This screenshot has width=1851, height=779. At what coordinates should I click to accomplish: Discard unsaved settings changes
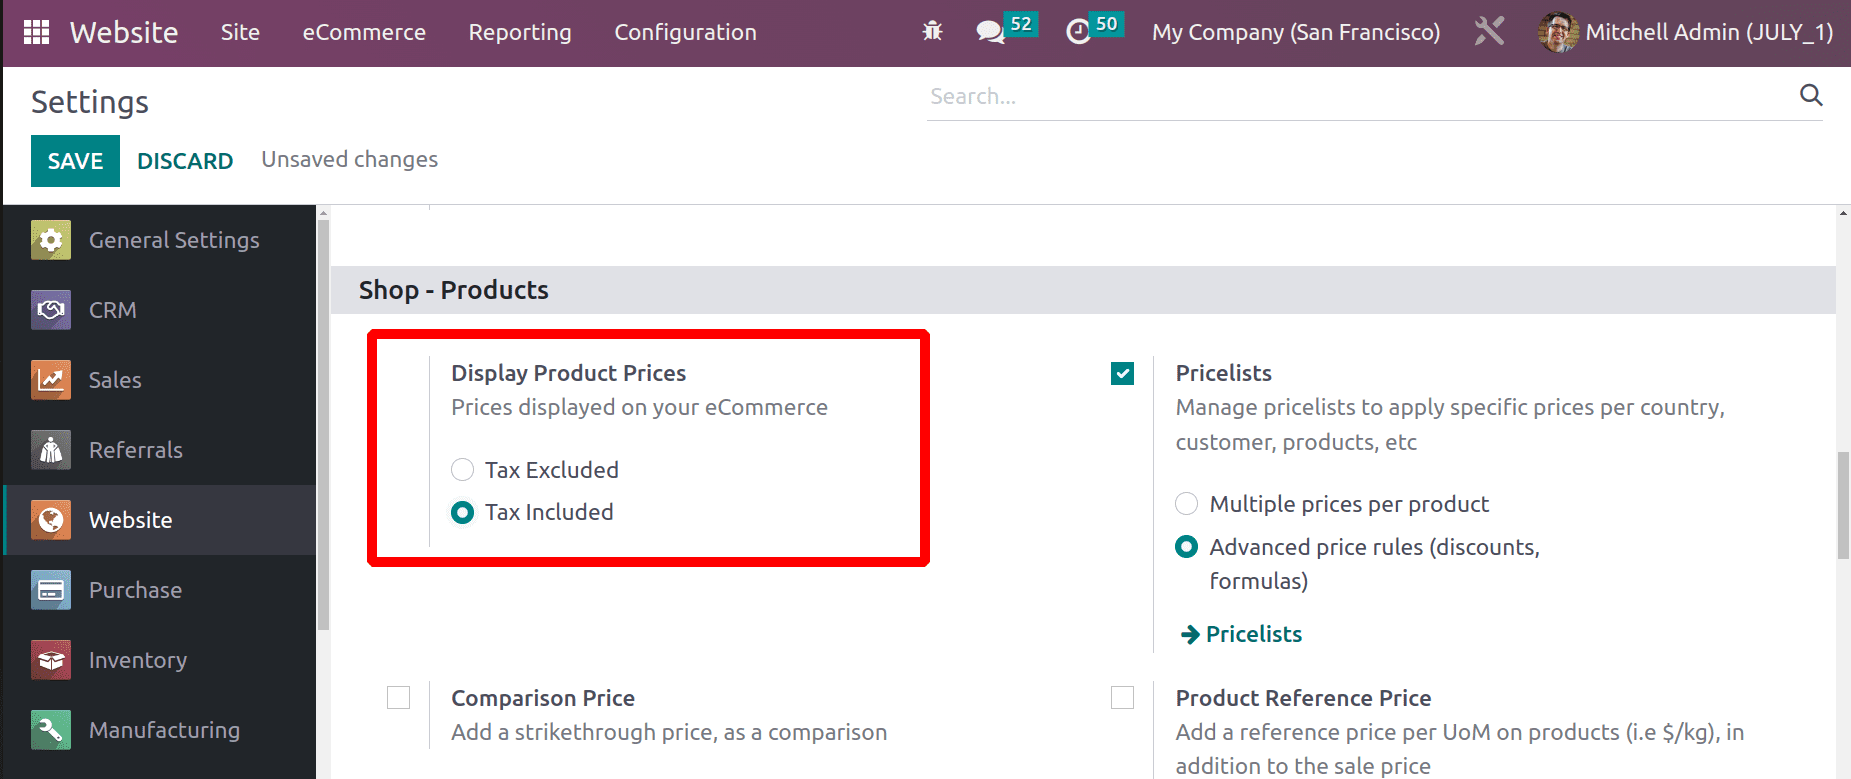click(185, 161)
